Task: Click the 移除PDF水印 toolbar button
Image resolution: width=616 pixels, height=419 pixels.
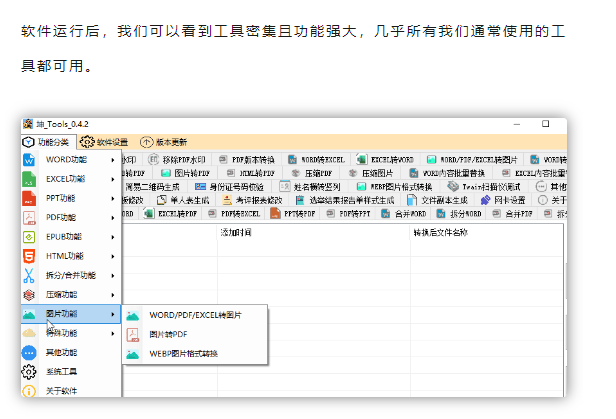Action: point(177,159)
